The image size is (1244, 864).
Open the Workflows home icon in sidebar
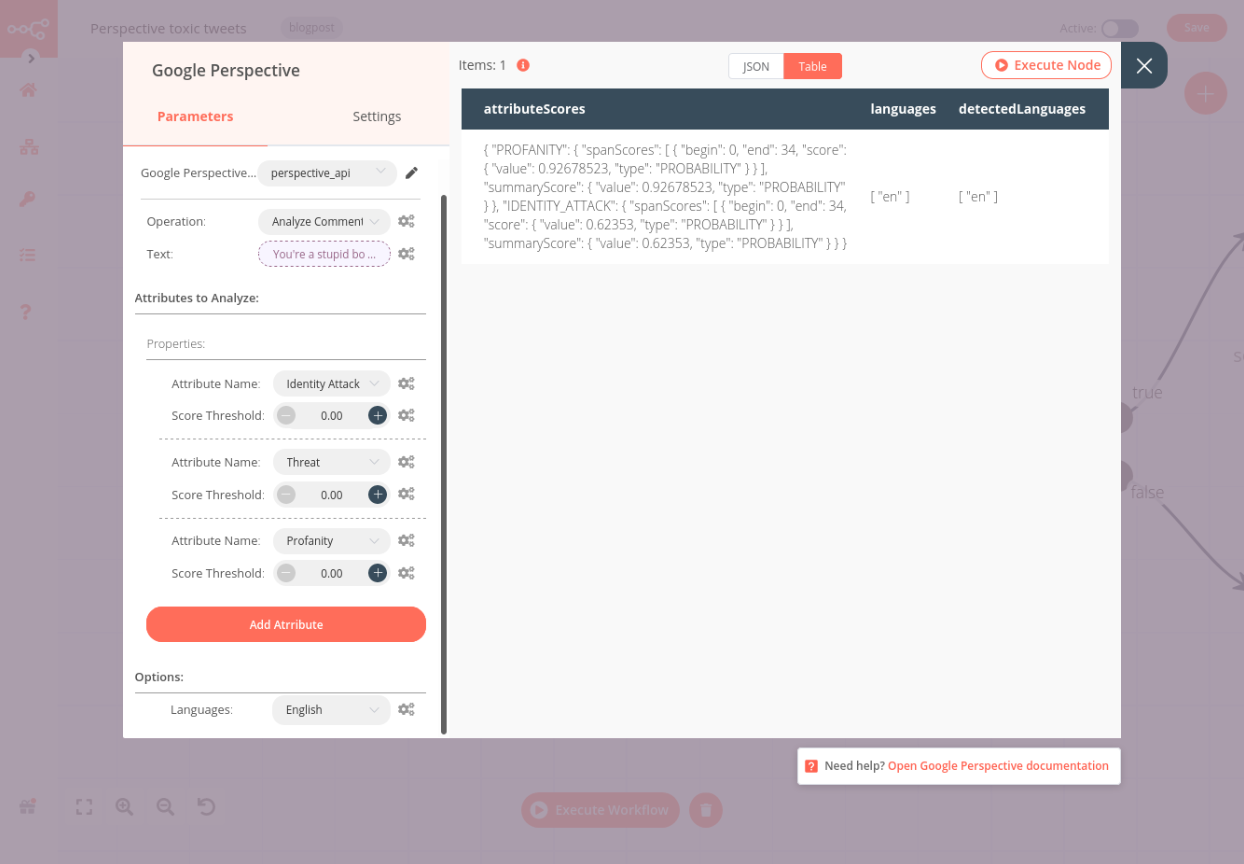tap(29, 90)
